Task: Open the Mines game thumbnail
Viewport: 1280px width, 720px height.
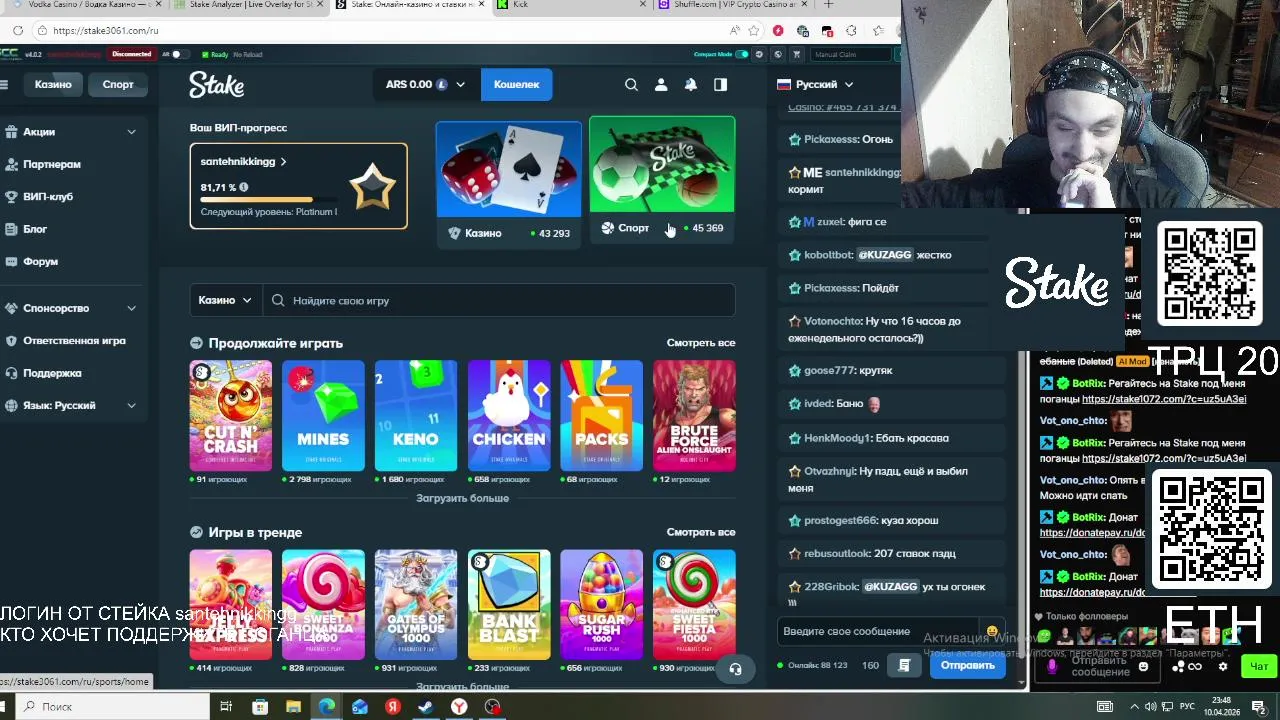Action: (x=323, y=415)
